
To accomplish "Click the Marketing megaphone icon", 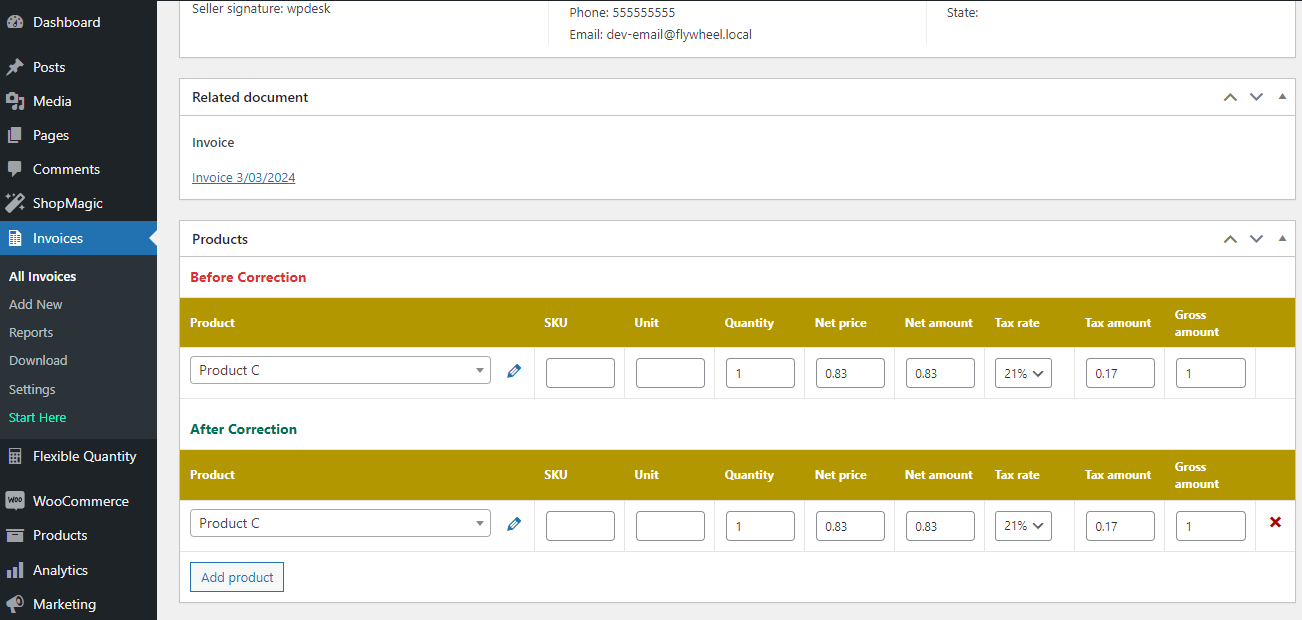I will tap(15, 604).
